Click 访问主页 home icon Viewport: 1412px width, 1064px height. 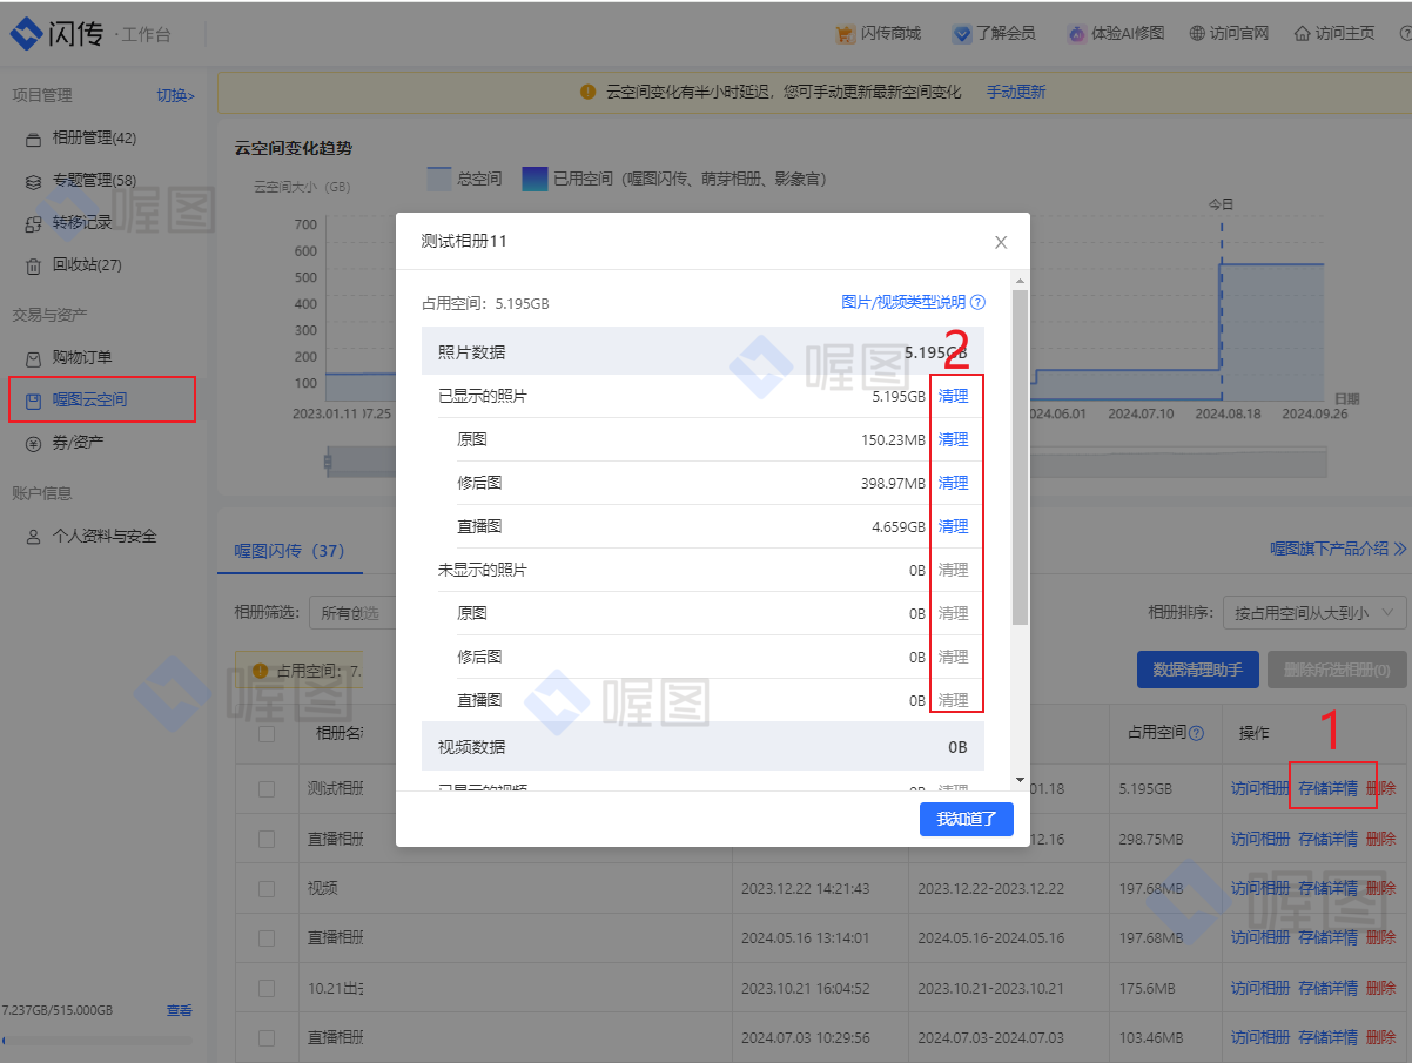pos(1303,34)
